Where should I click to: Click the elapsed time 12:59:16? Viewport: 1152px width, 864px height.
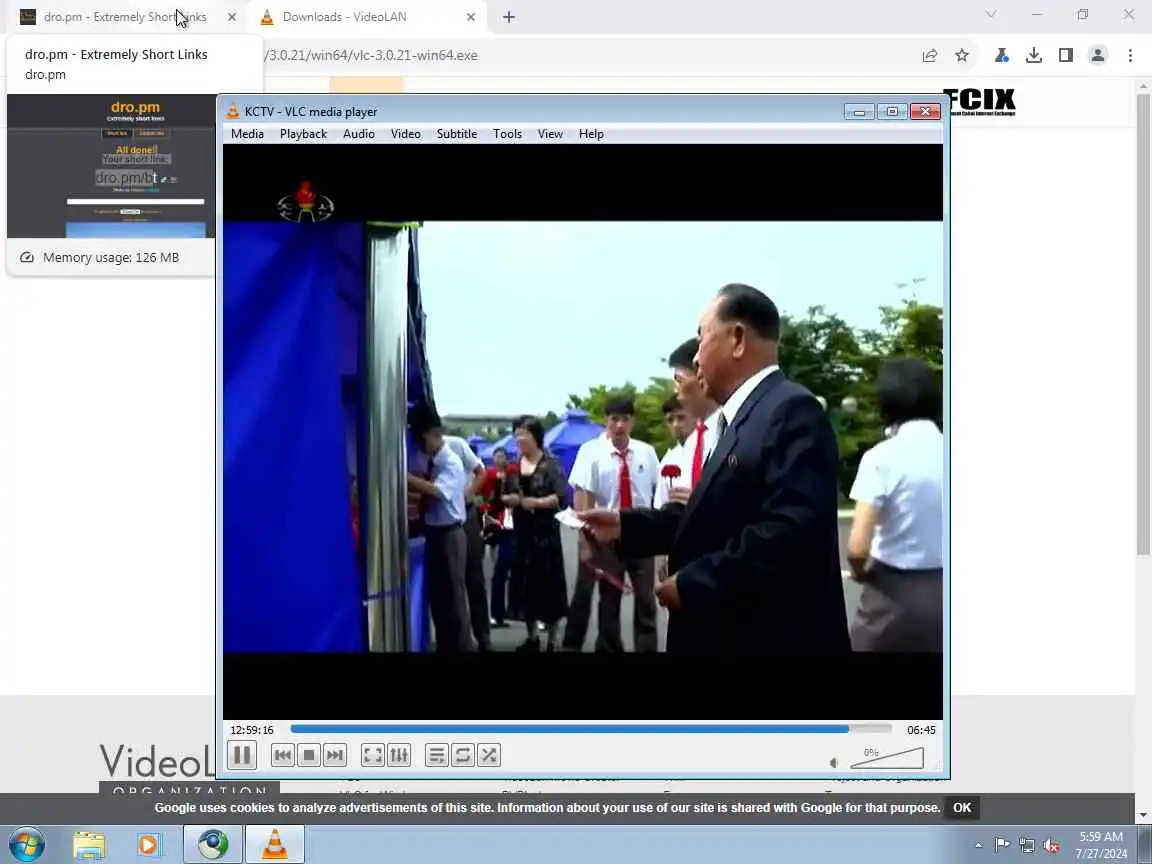click(252, 730)
